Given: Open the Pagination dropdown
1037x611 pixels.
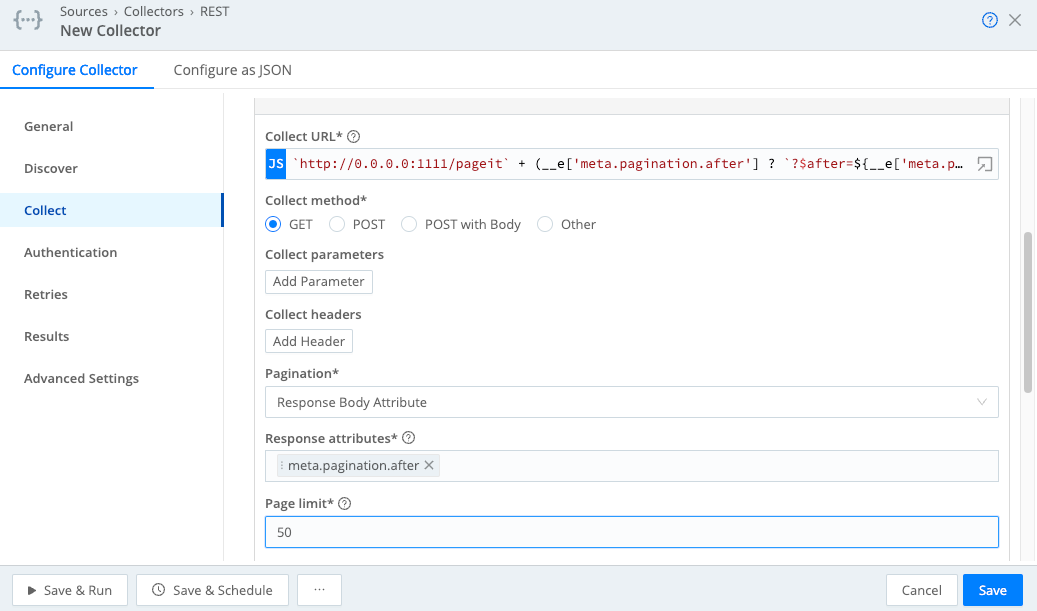Looking at the screenshot, I should [x=631, y=401].
